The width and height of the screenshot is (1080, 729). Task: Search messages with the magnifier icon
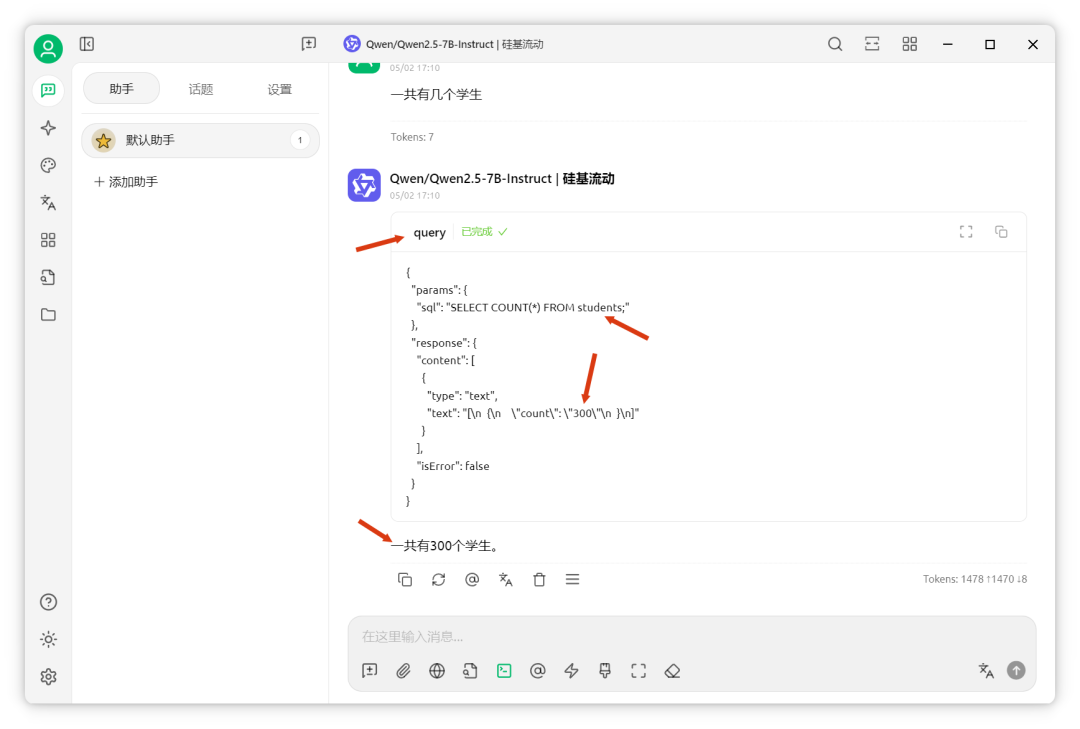[835, 44]
